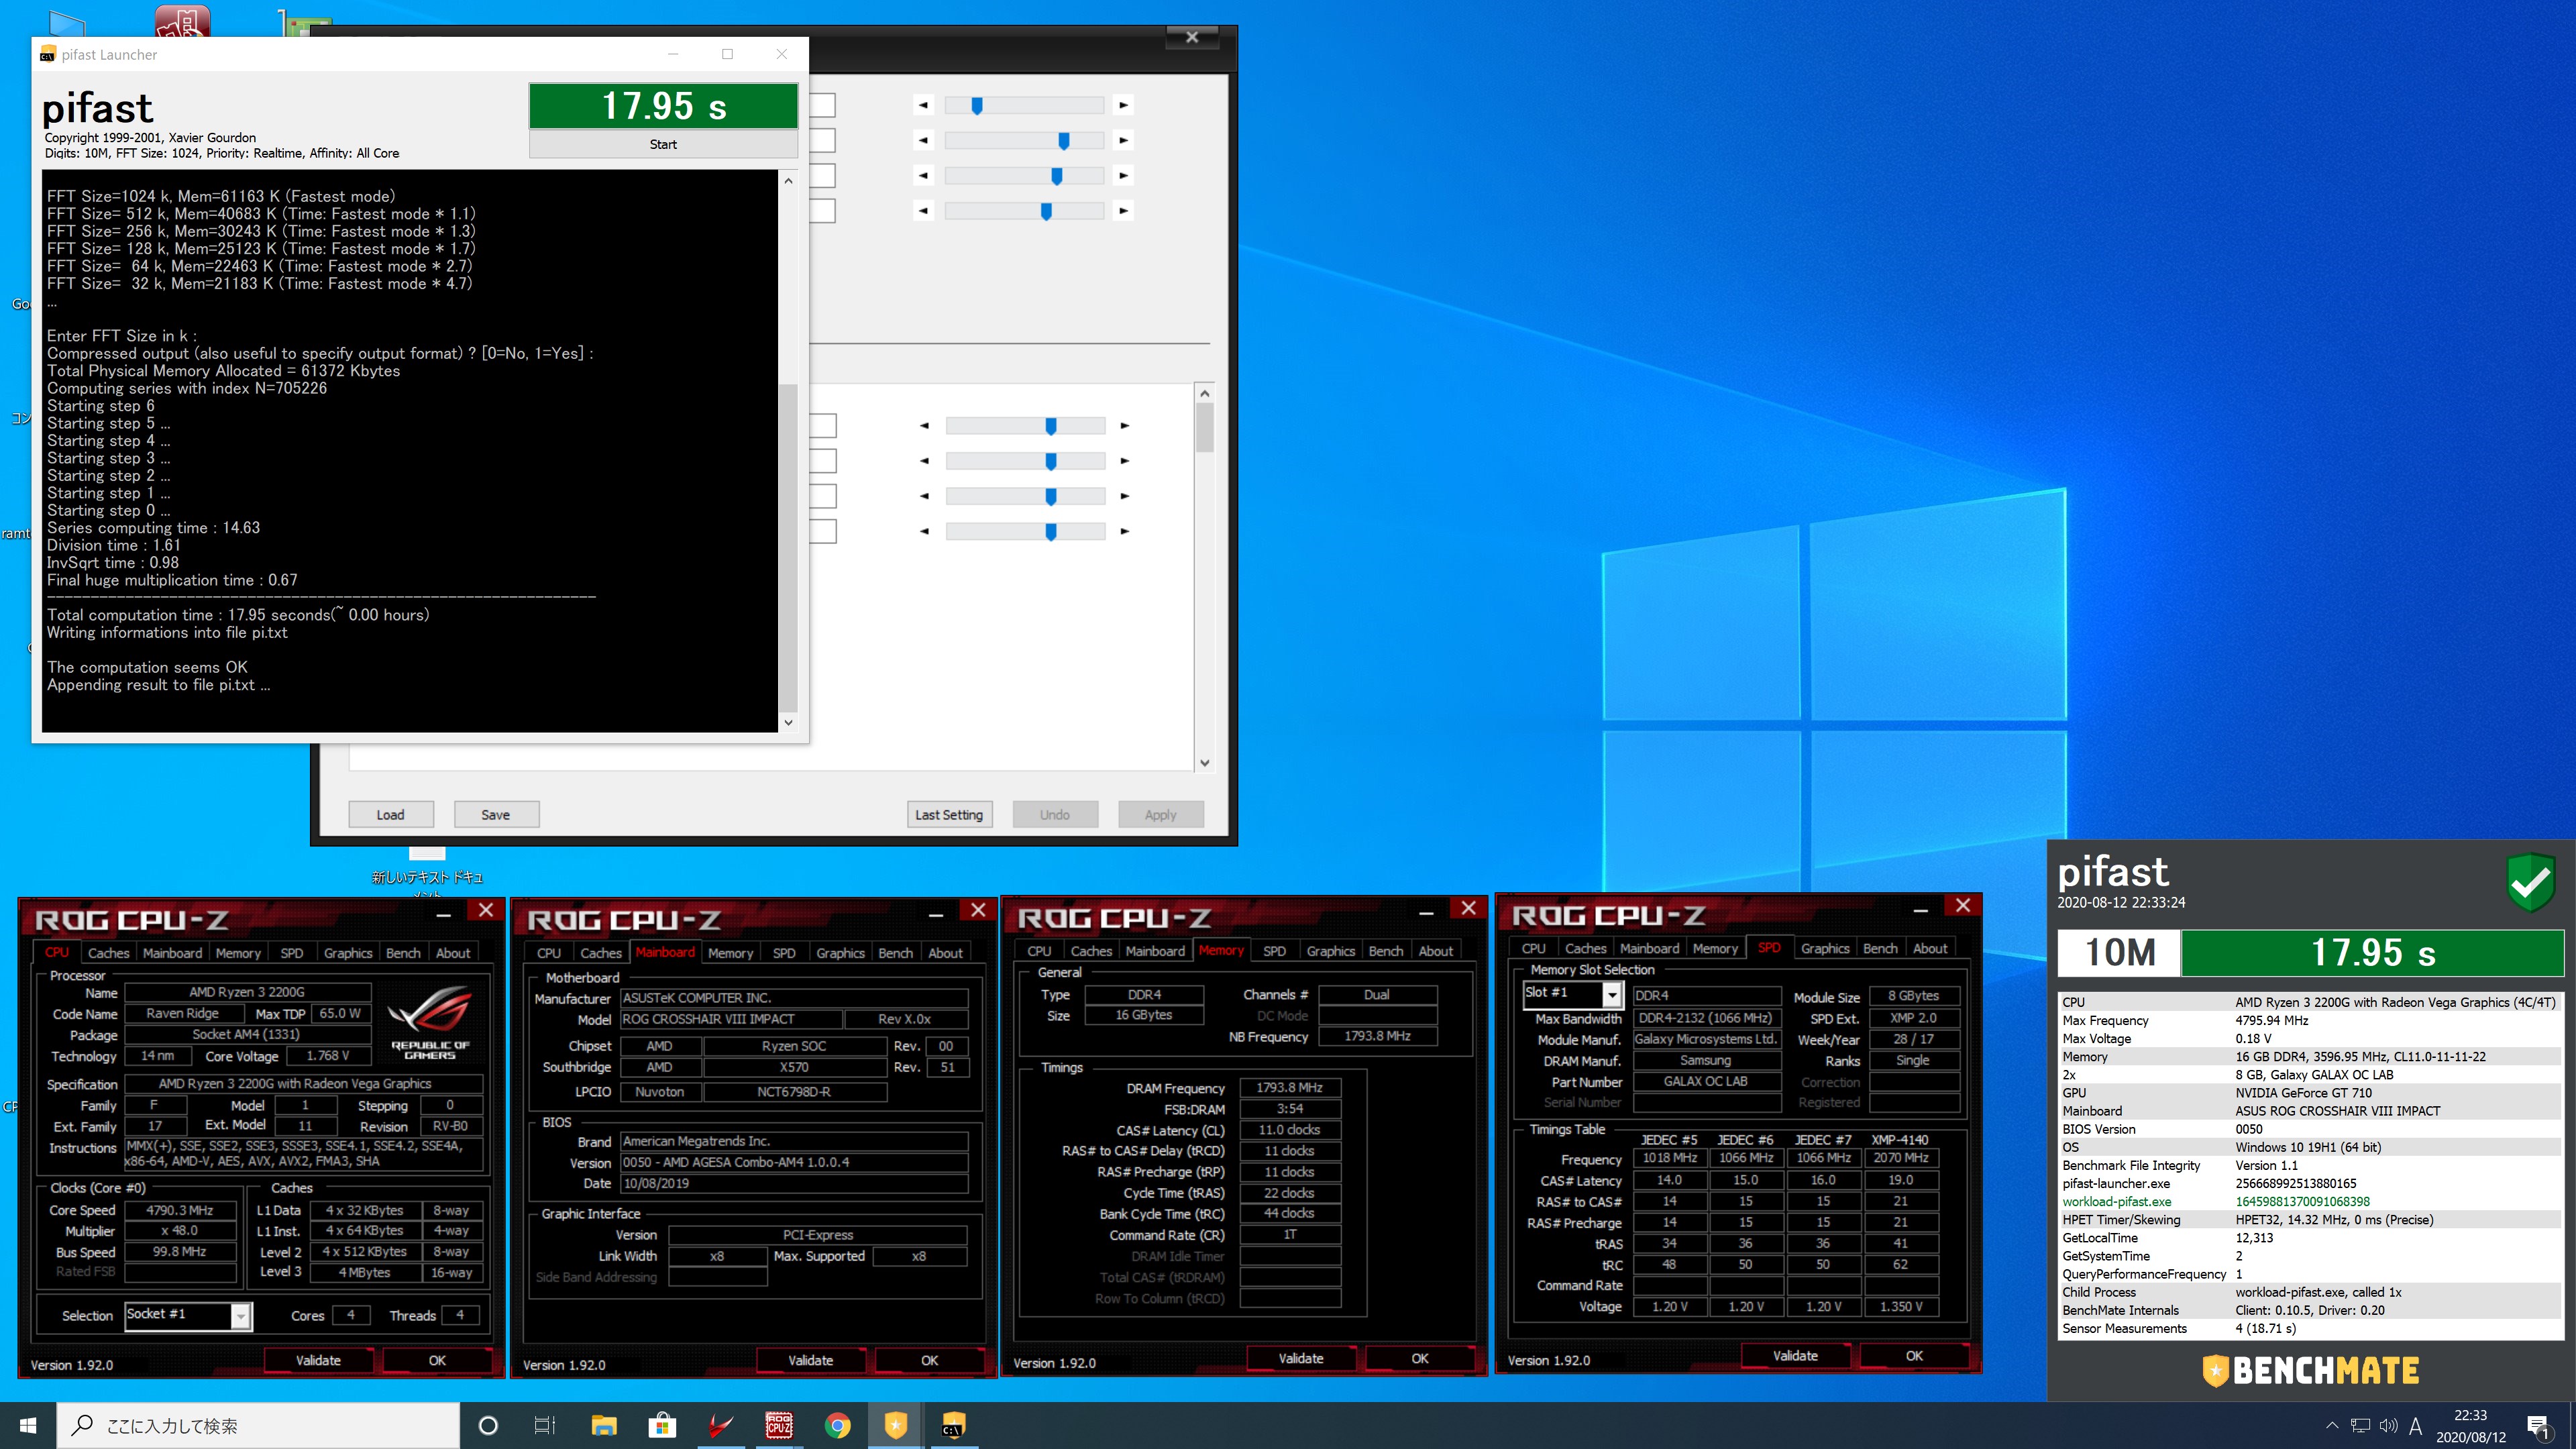Image resolution: width=2576 pixels, height=1449 pixels.
Task: Open Mainboard tab in the SPD window
Action: (1649, 948)
